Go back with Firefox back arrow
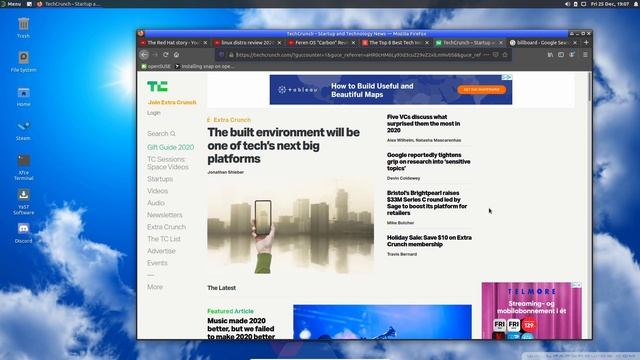640x360 pixels. click(144, 55)
